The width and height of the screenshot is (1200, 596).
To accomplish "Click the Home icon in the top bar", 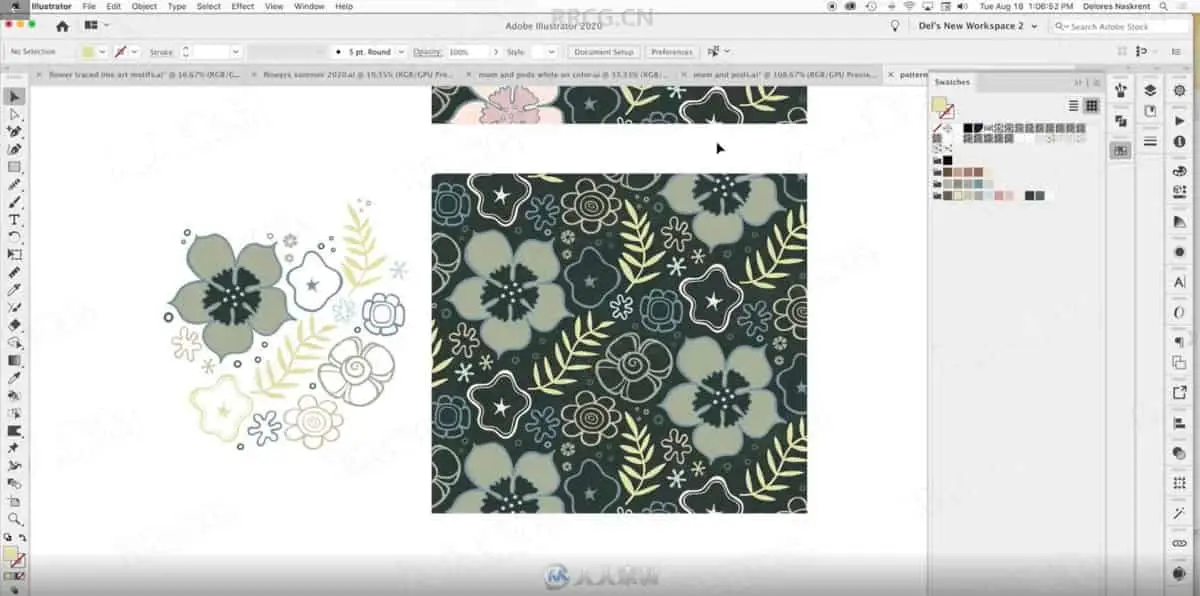I will pos(63,26).
